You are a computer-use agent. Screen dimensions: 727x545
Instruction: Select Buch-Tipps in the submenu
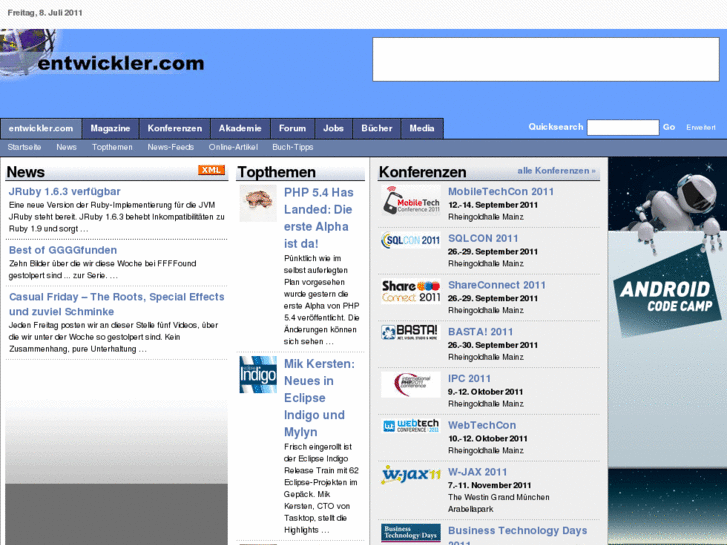[x=293, y=147]
